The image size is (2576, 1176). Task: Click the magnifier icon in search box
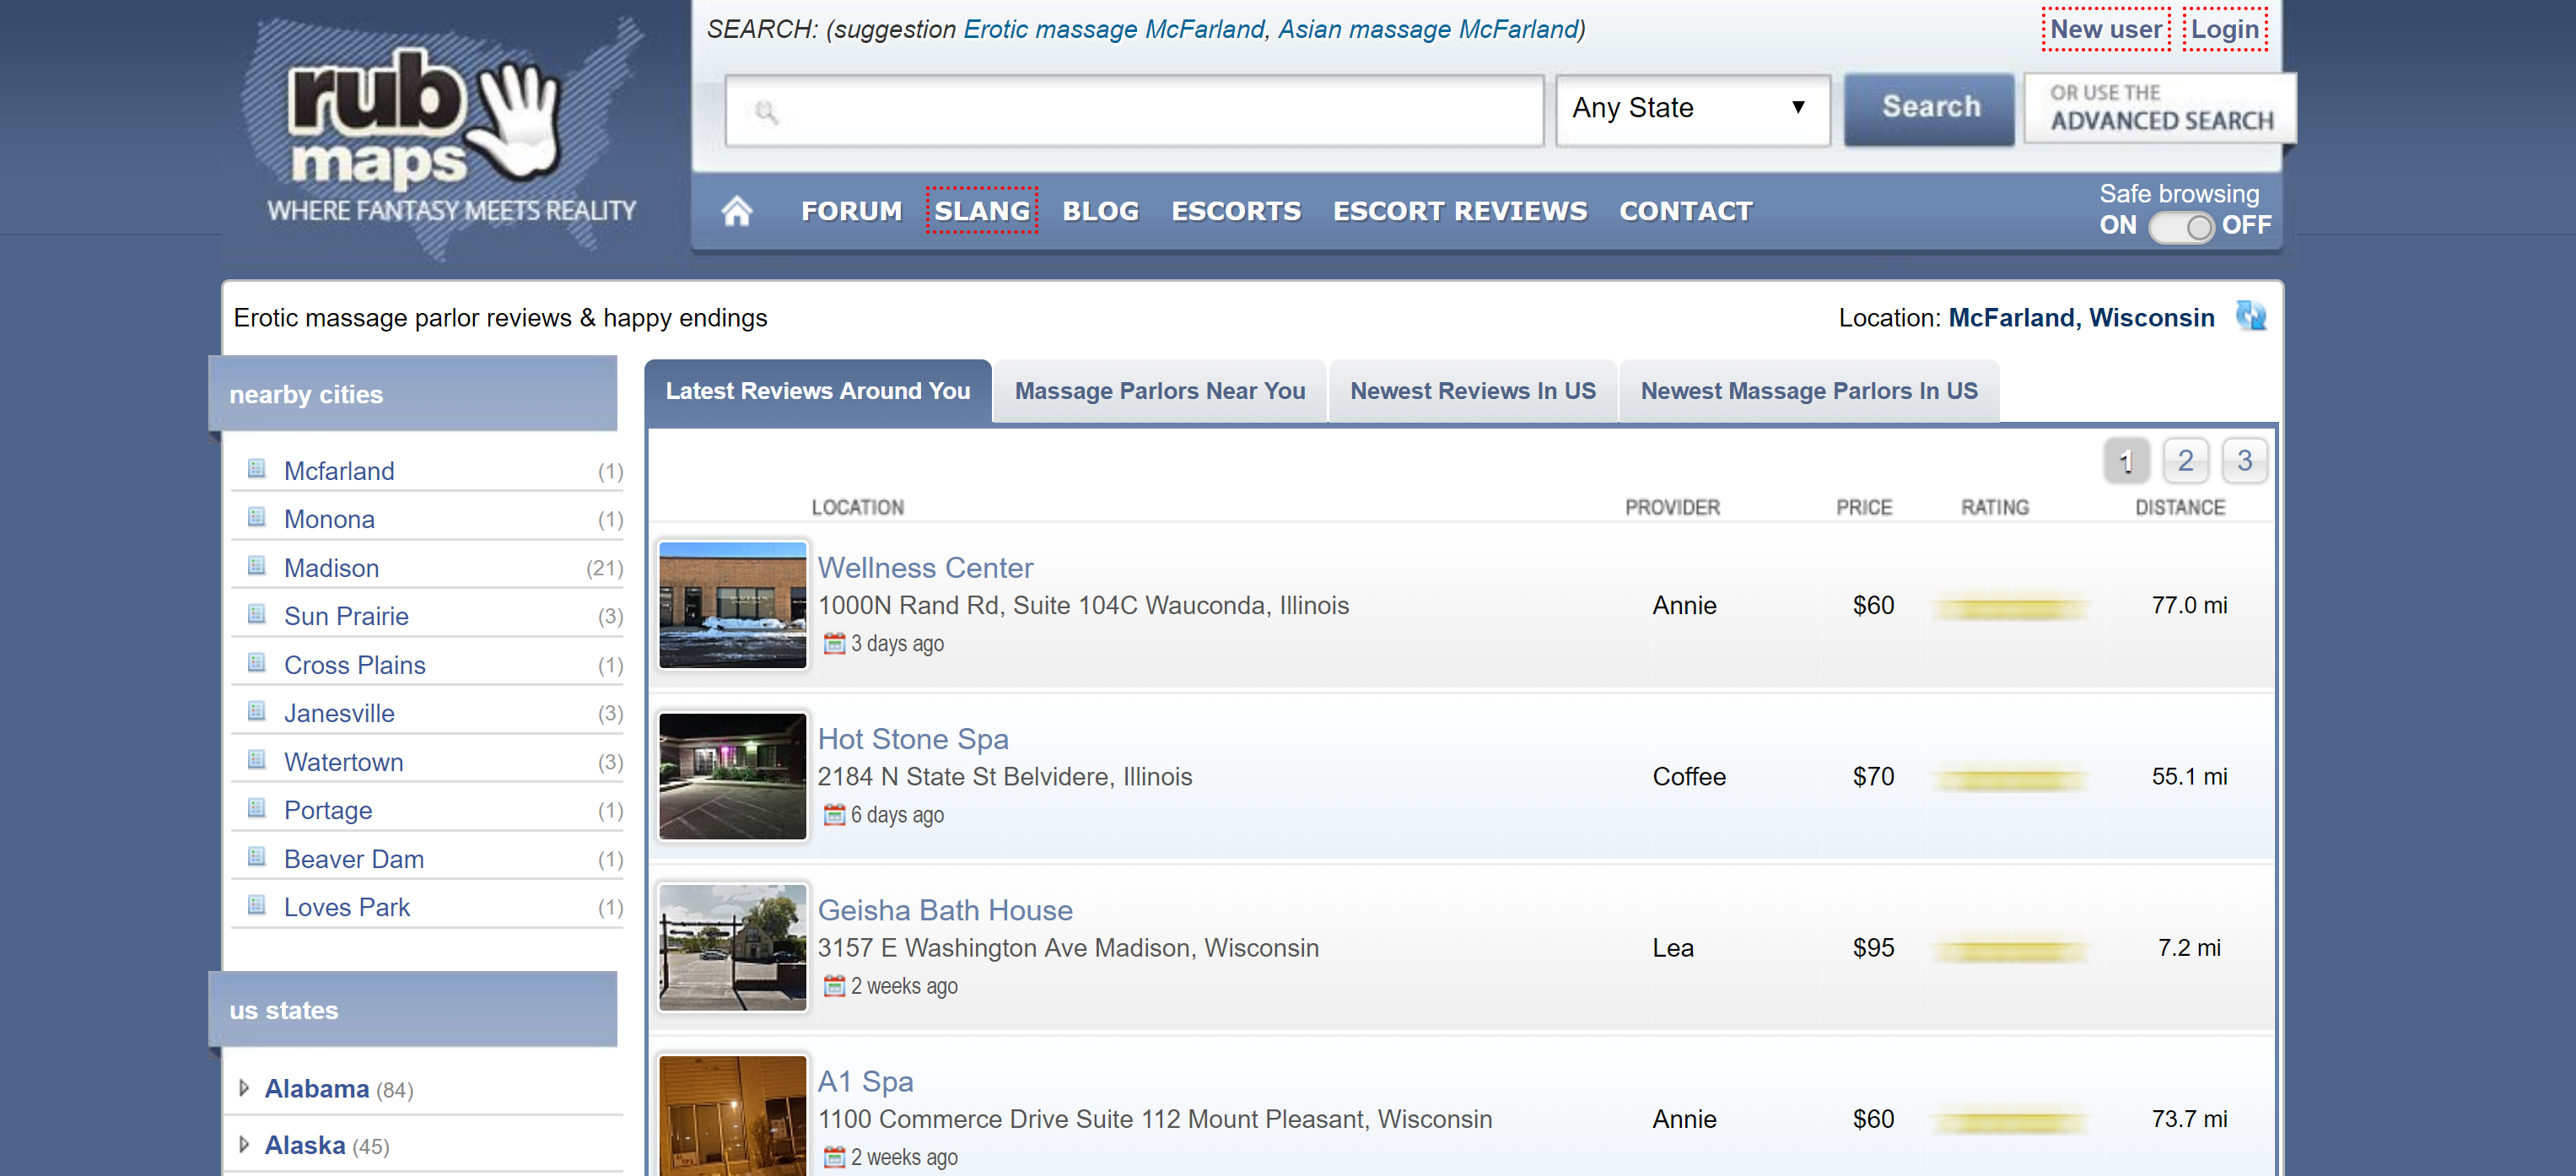766,111
